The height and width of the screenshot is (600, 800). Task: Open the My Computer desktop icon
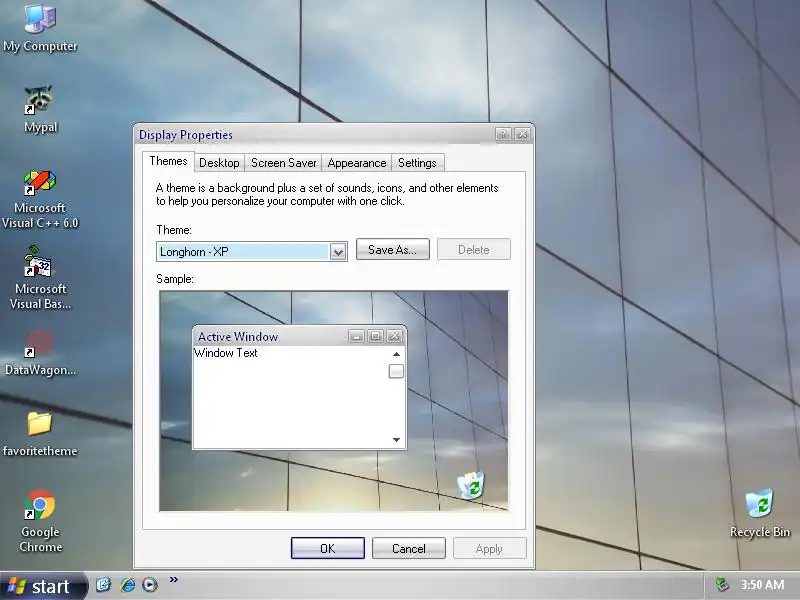click(40, 29)
